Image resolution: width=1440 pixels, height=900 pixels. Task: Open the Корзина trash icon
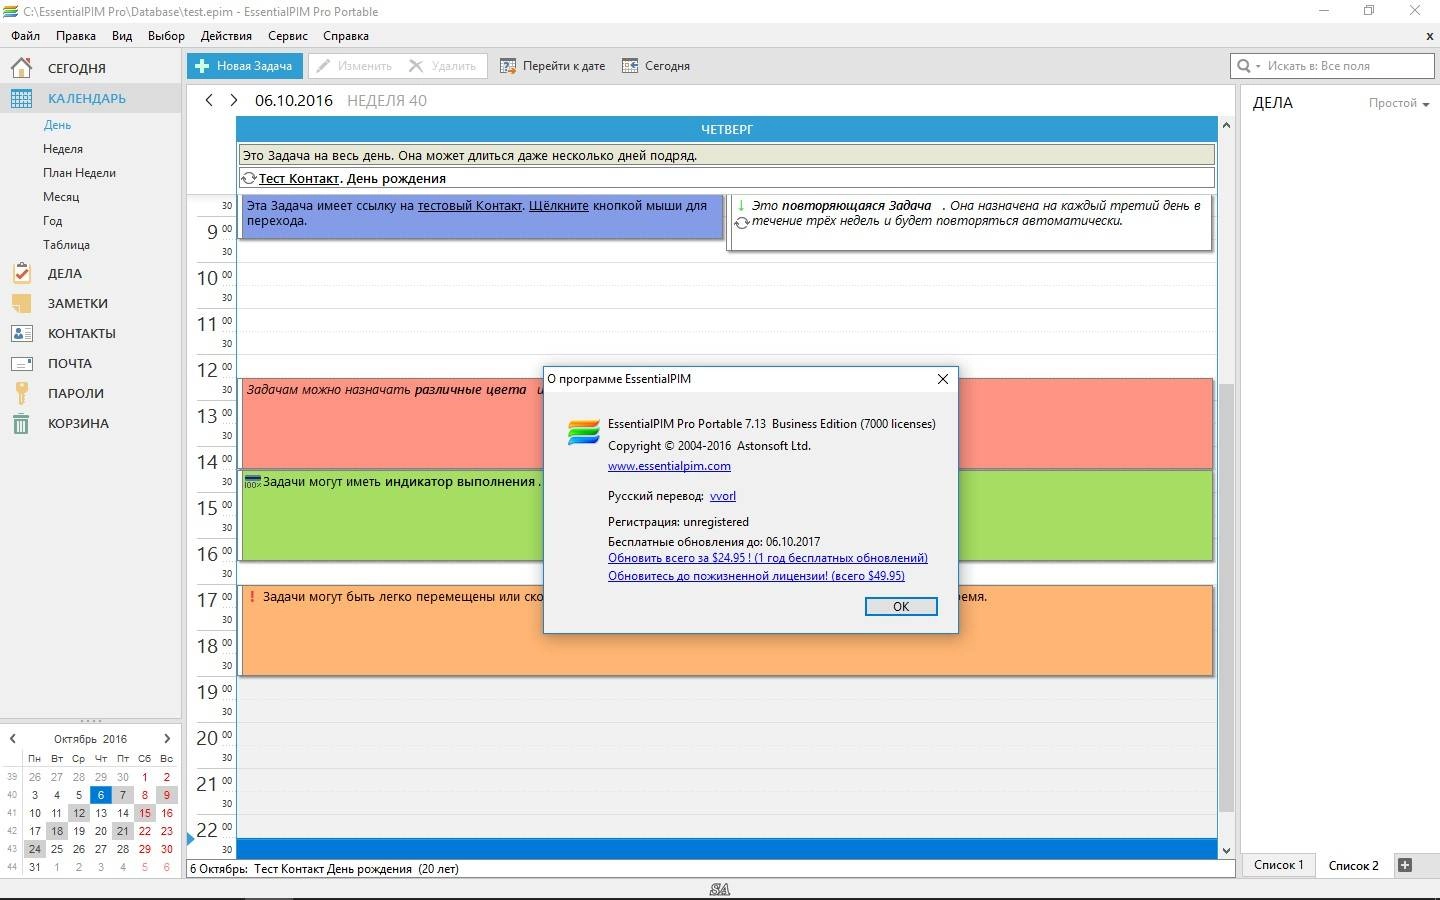click(21, 423)
